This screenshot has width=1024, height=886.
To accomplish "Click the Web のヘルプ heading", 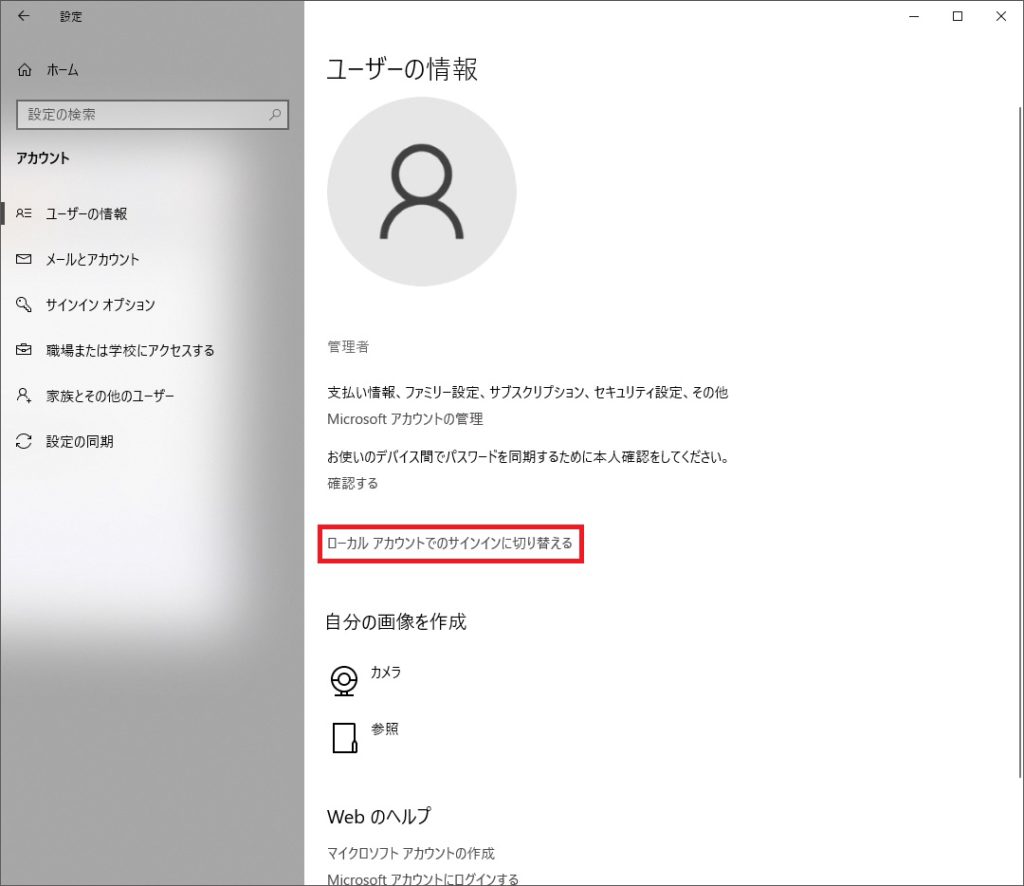I will click(x=379, y=816).
